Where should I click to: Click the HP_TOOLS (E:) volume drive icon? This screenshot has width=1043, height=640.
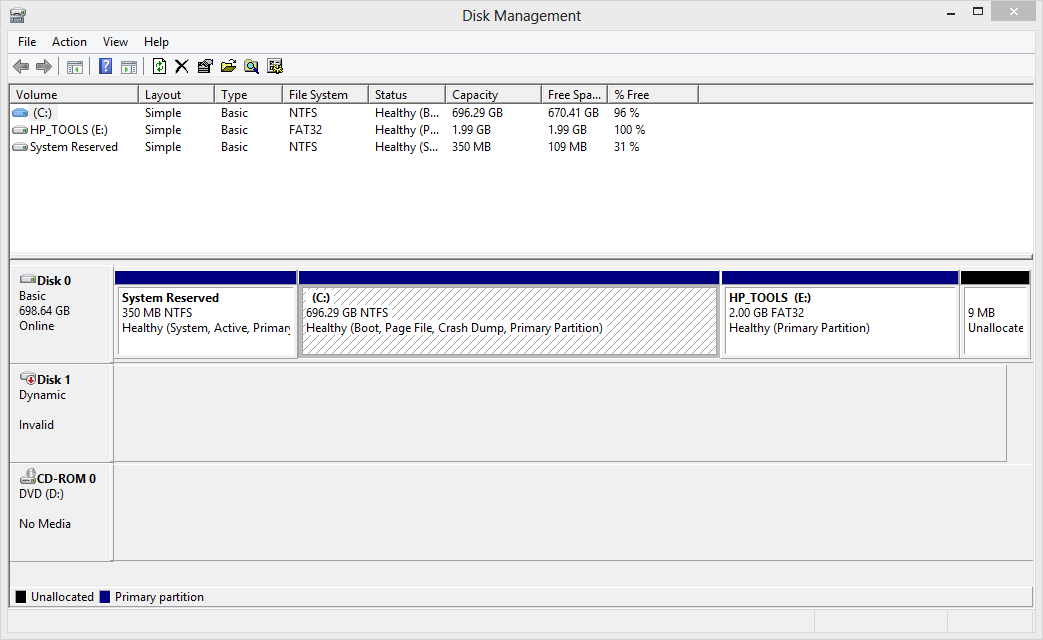20,130
